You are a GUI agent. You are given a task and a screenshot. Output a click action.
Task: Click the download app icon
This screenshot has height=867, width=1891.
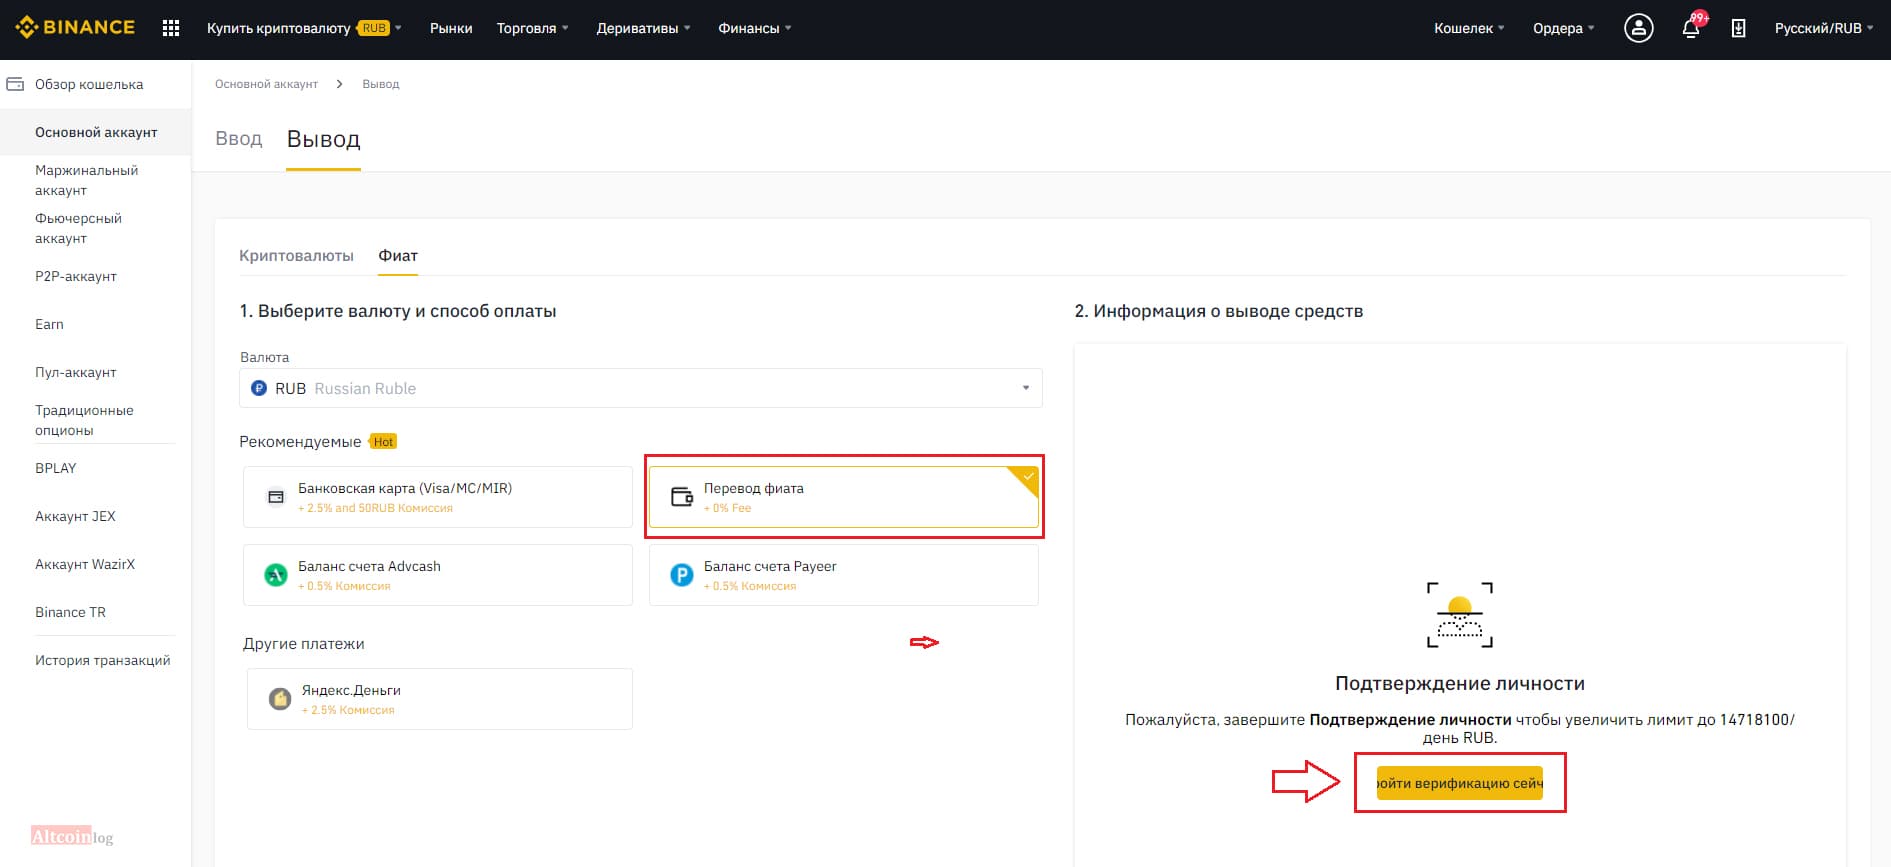[1739, 28]
